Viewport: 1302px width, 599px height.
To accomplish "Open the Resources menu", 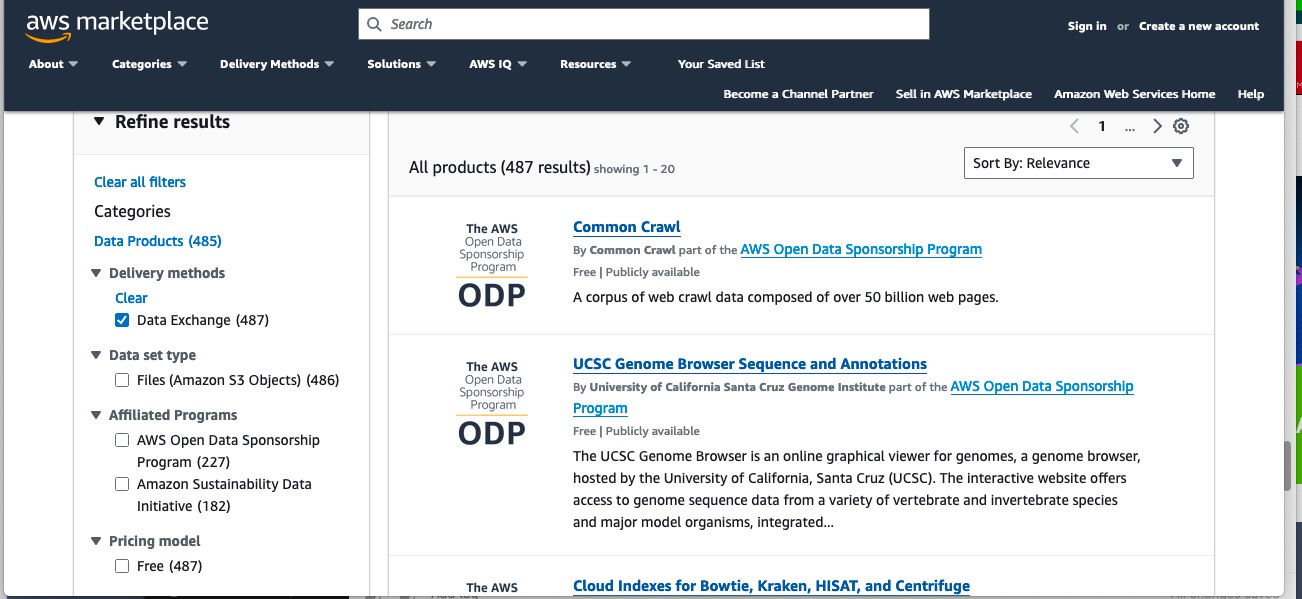I will 594,63.
